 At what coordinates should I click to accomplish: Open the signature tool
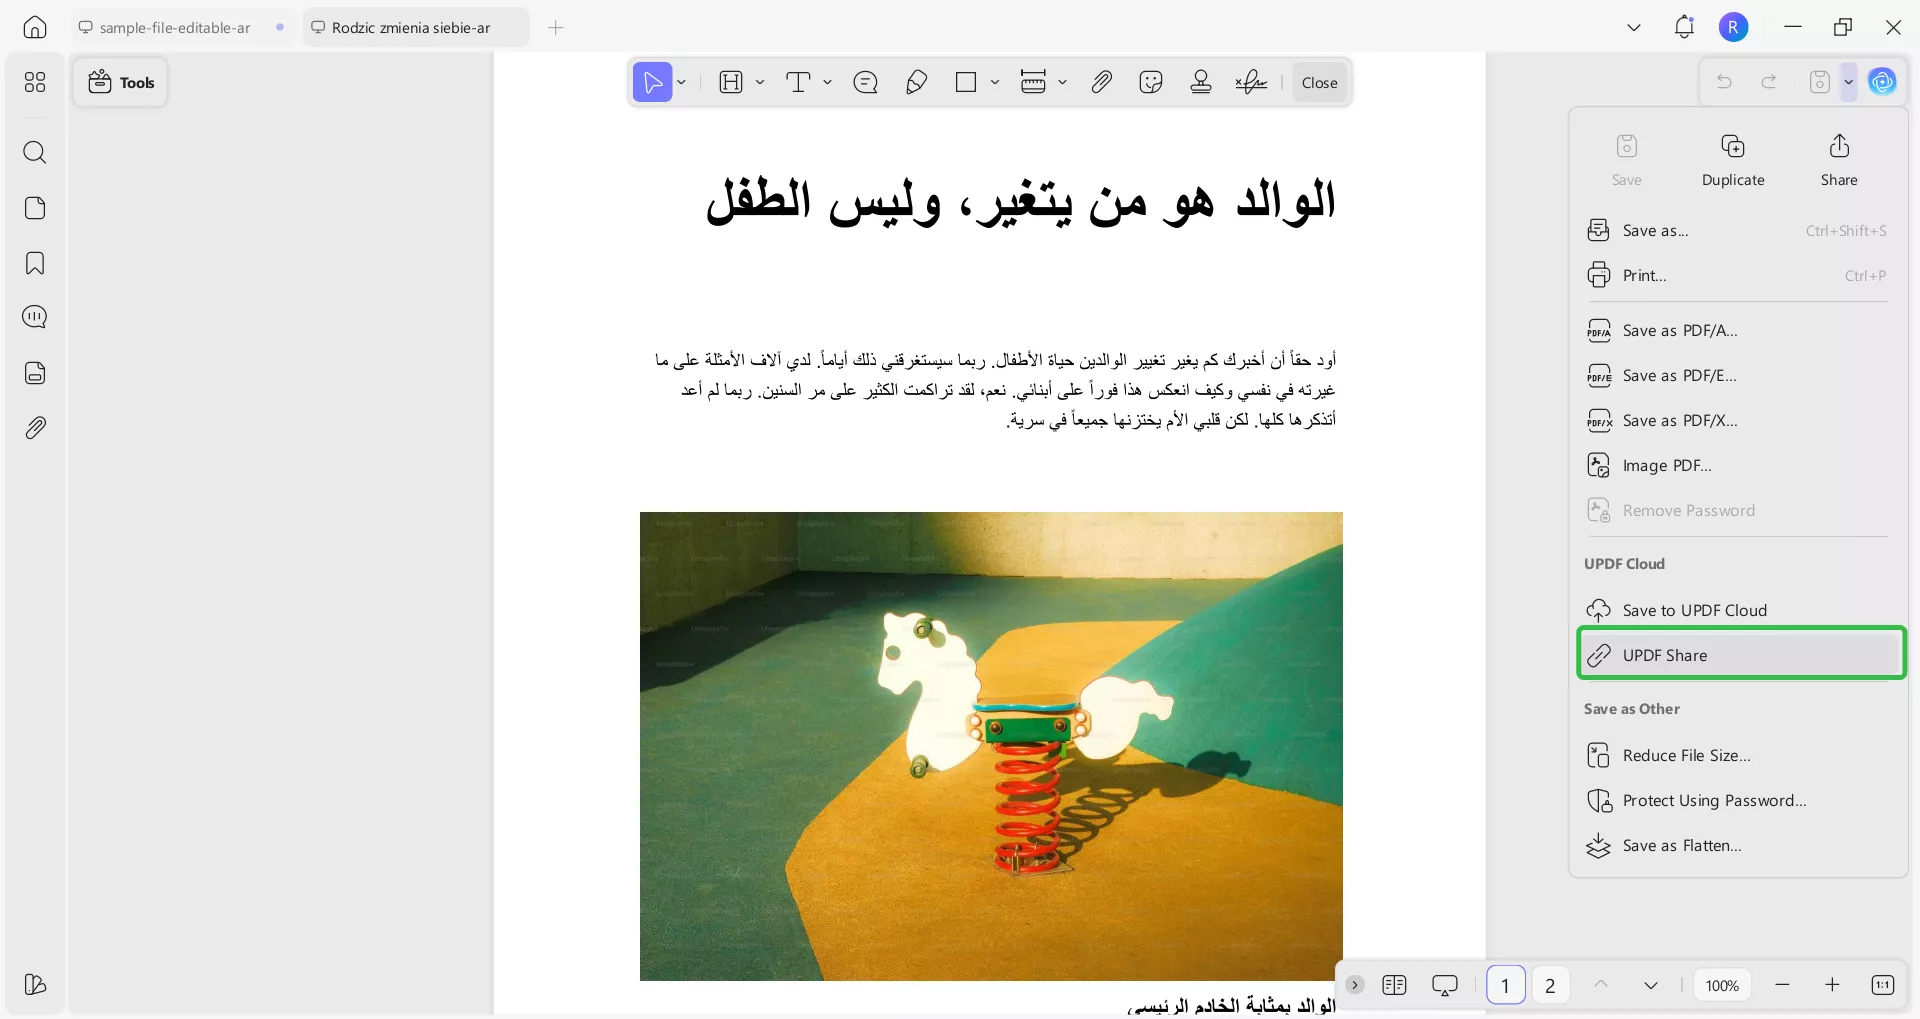(x=1251, y=82)
